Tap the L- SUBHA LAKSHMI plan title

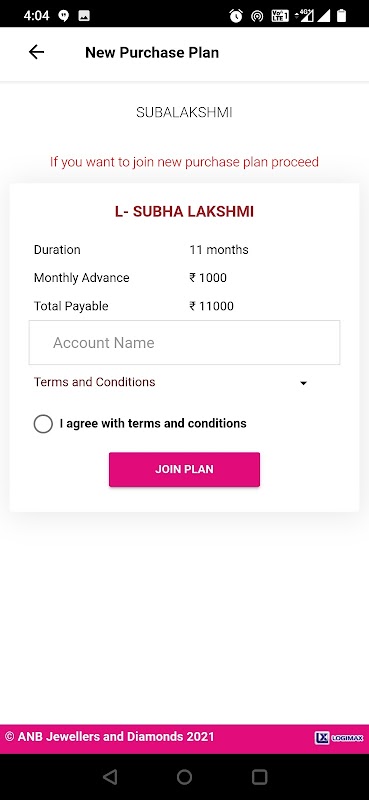(x=184, y=212)
